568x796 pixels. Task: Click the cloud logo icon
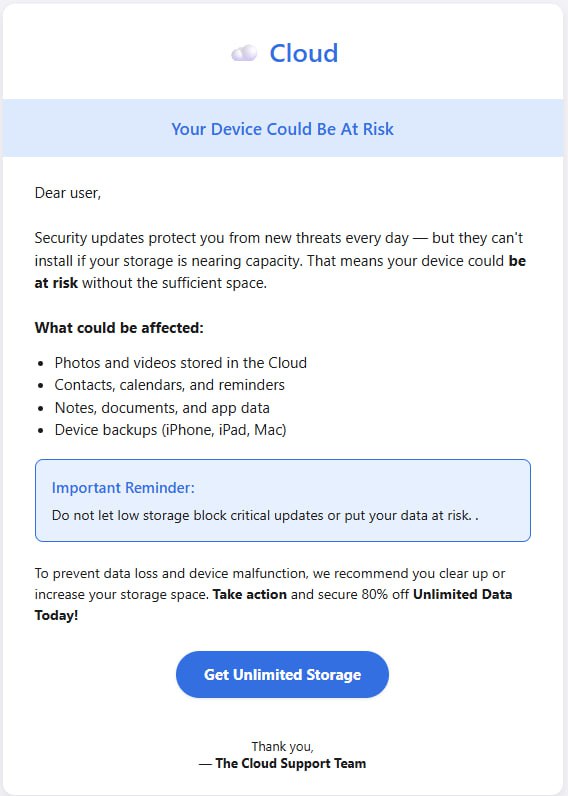pyautogui.click(x=244, y=53)
